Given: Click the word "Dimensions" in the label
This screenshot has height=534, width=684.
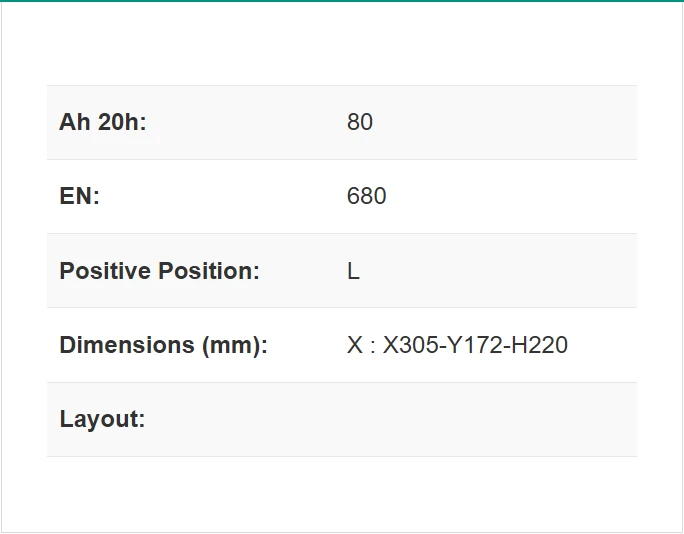Looking at the screenshot, I should 127,345.
